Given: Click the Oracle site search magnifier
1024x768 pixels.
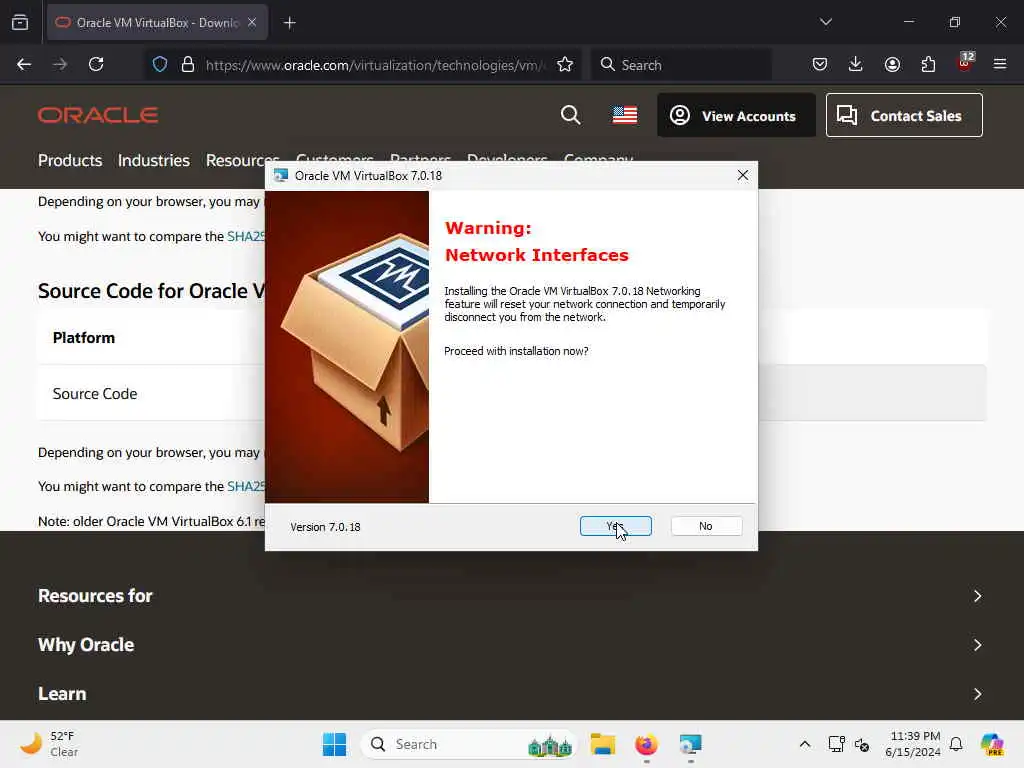Looking at the screenshot, I should tap(570, 115).
